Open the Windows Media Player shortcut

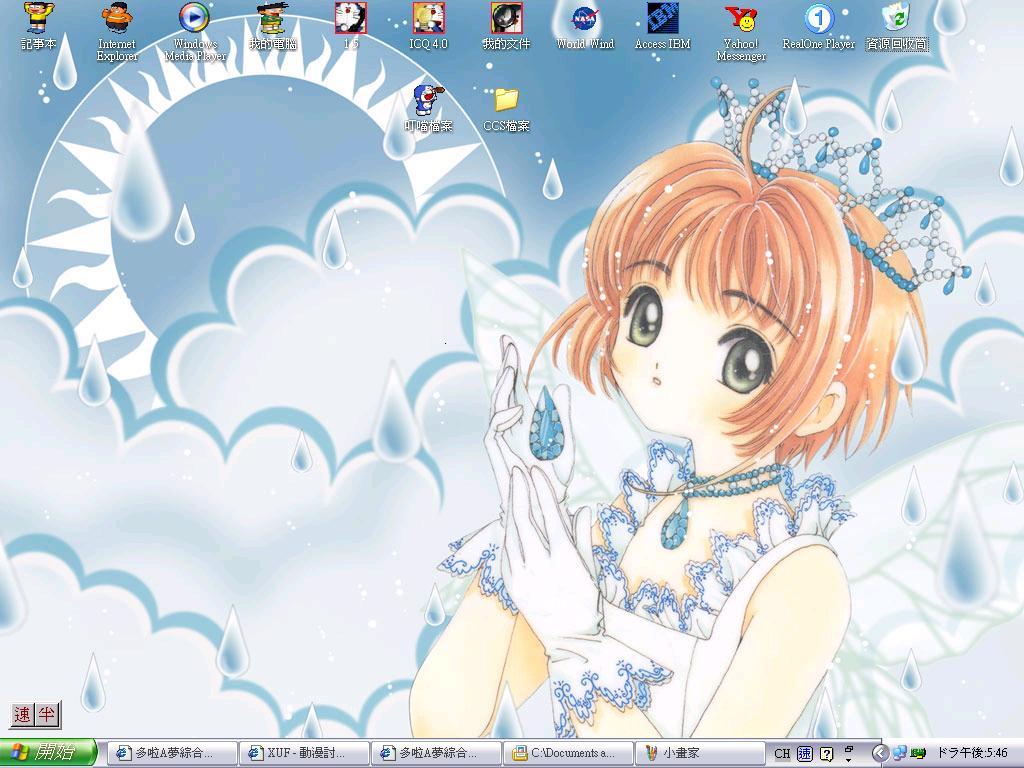click(x=195, y=31)
